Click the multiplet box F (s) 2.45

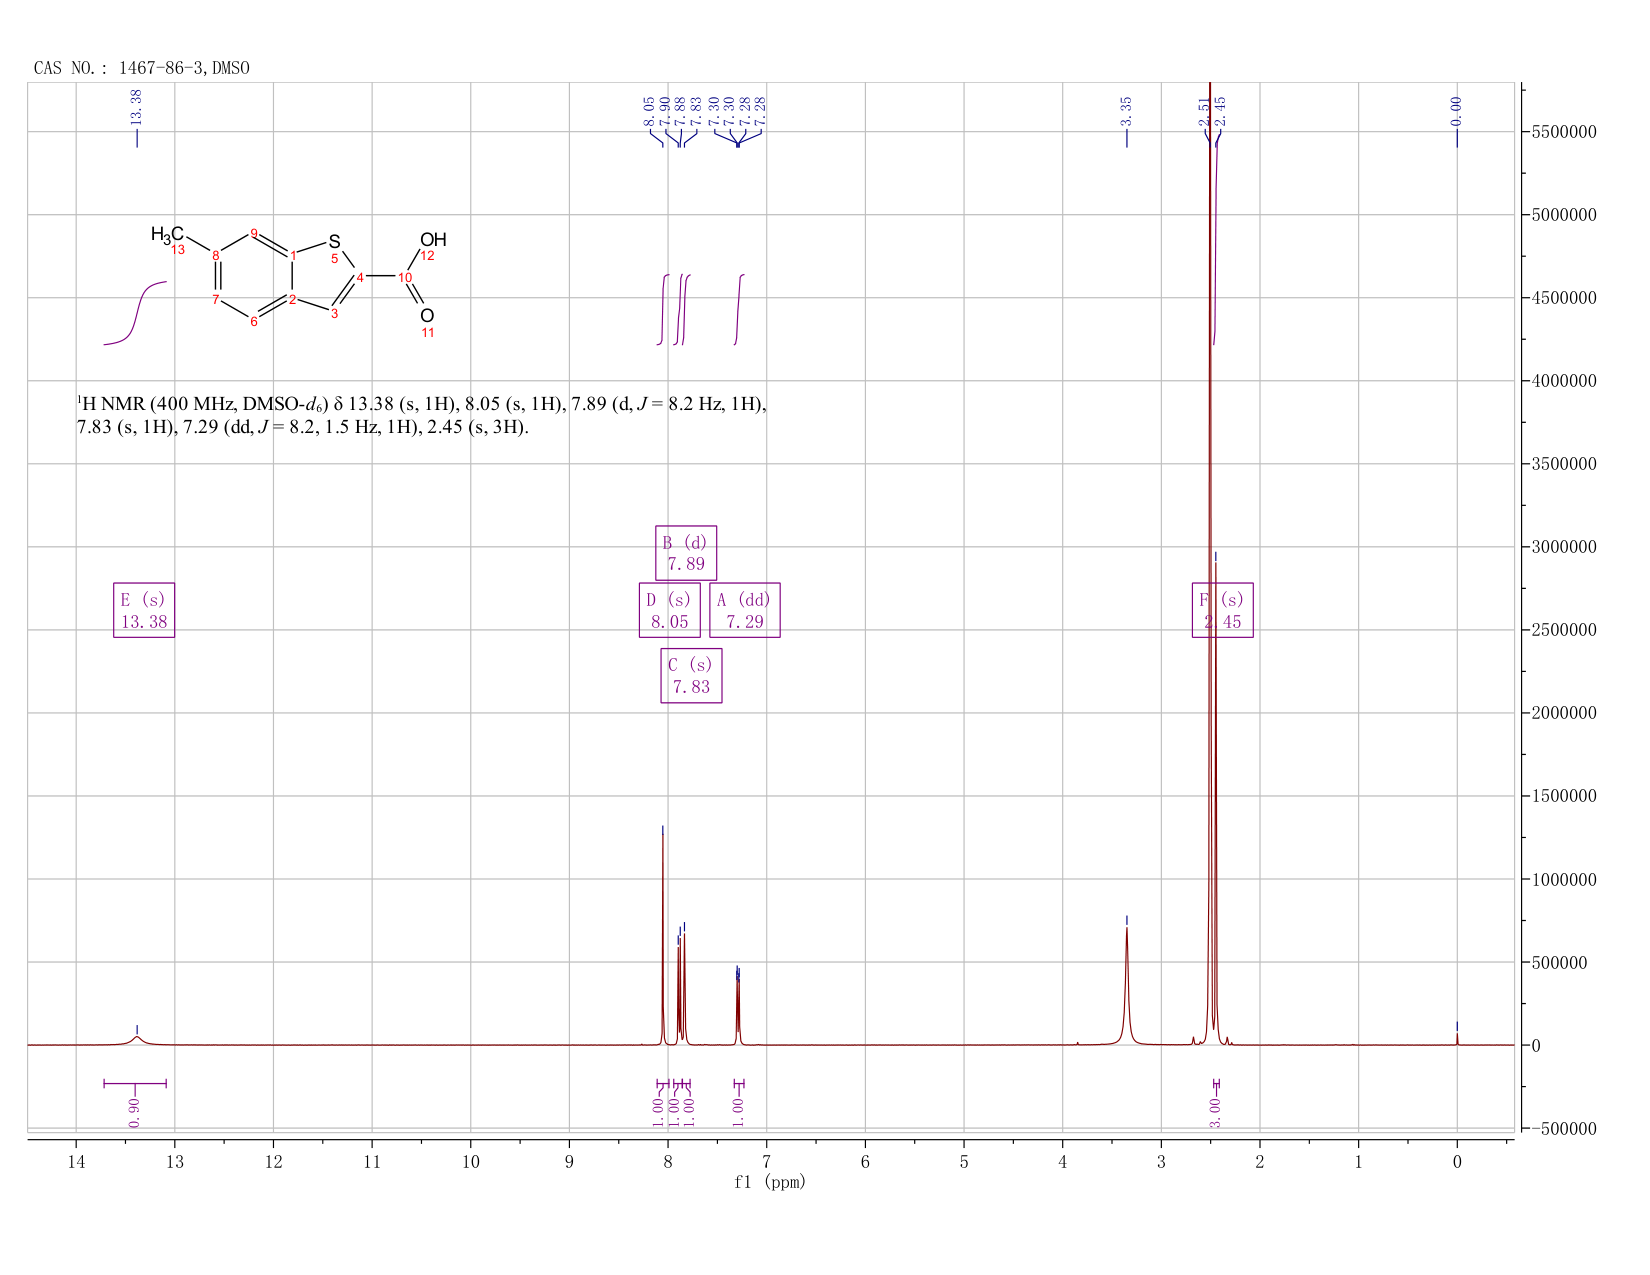tap(1222, 610)
